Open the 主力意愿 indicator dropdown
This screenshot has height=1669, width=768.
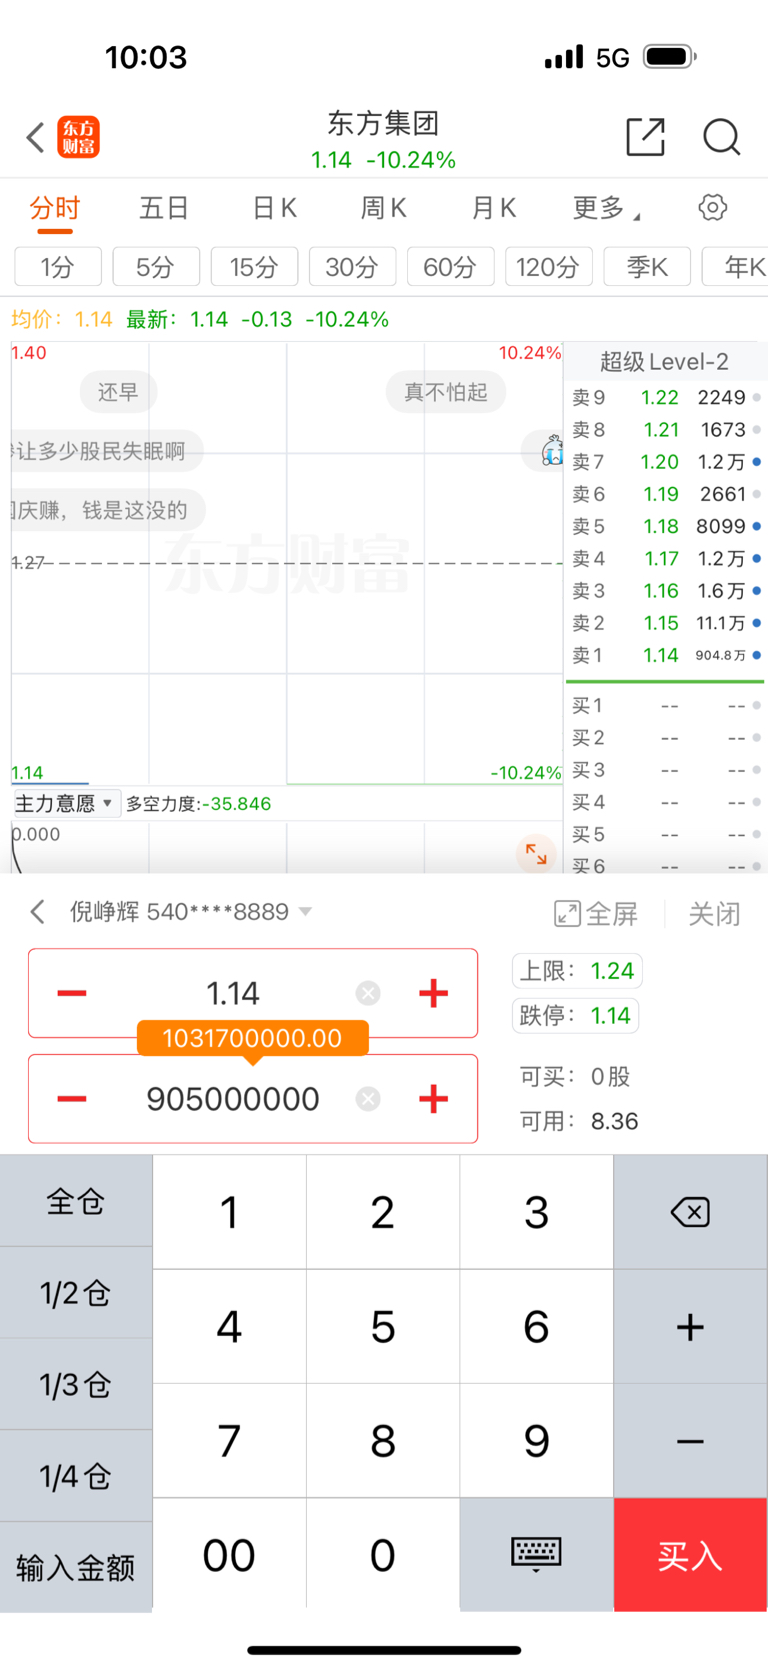(67, 803)
